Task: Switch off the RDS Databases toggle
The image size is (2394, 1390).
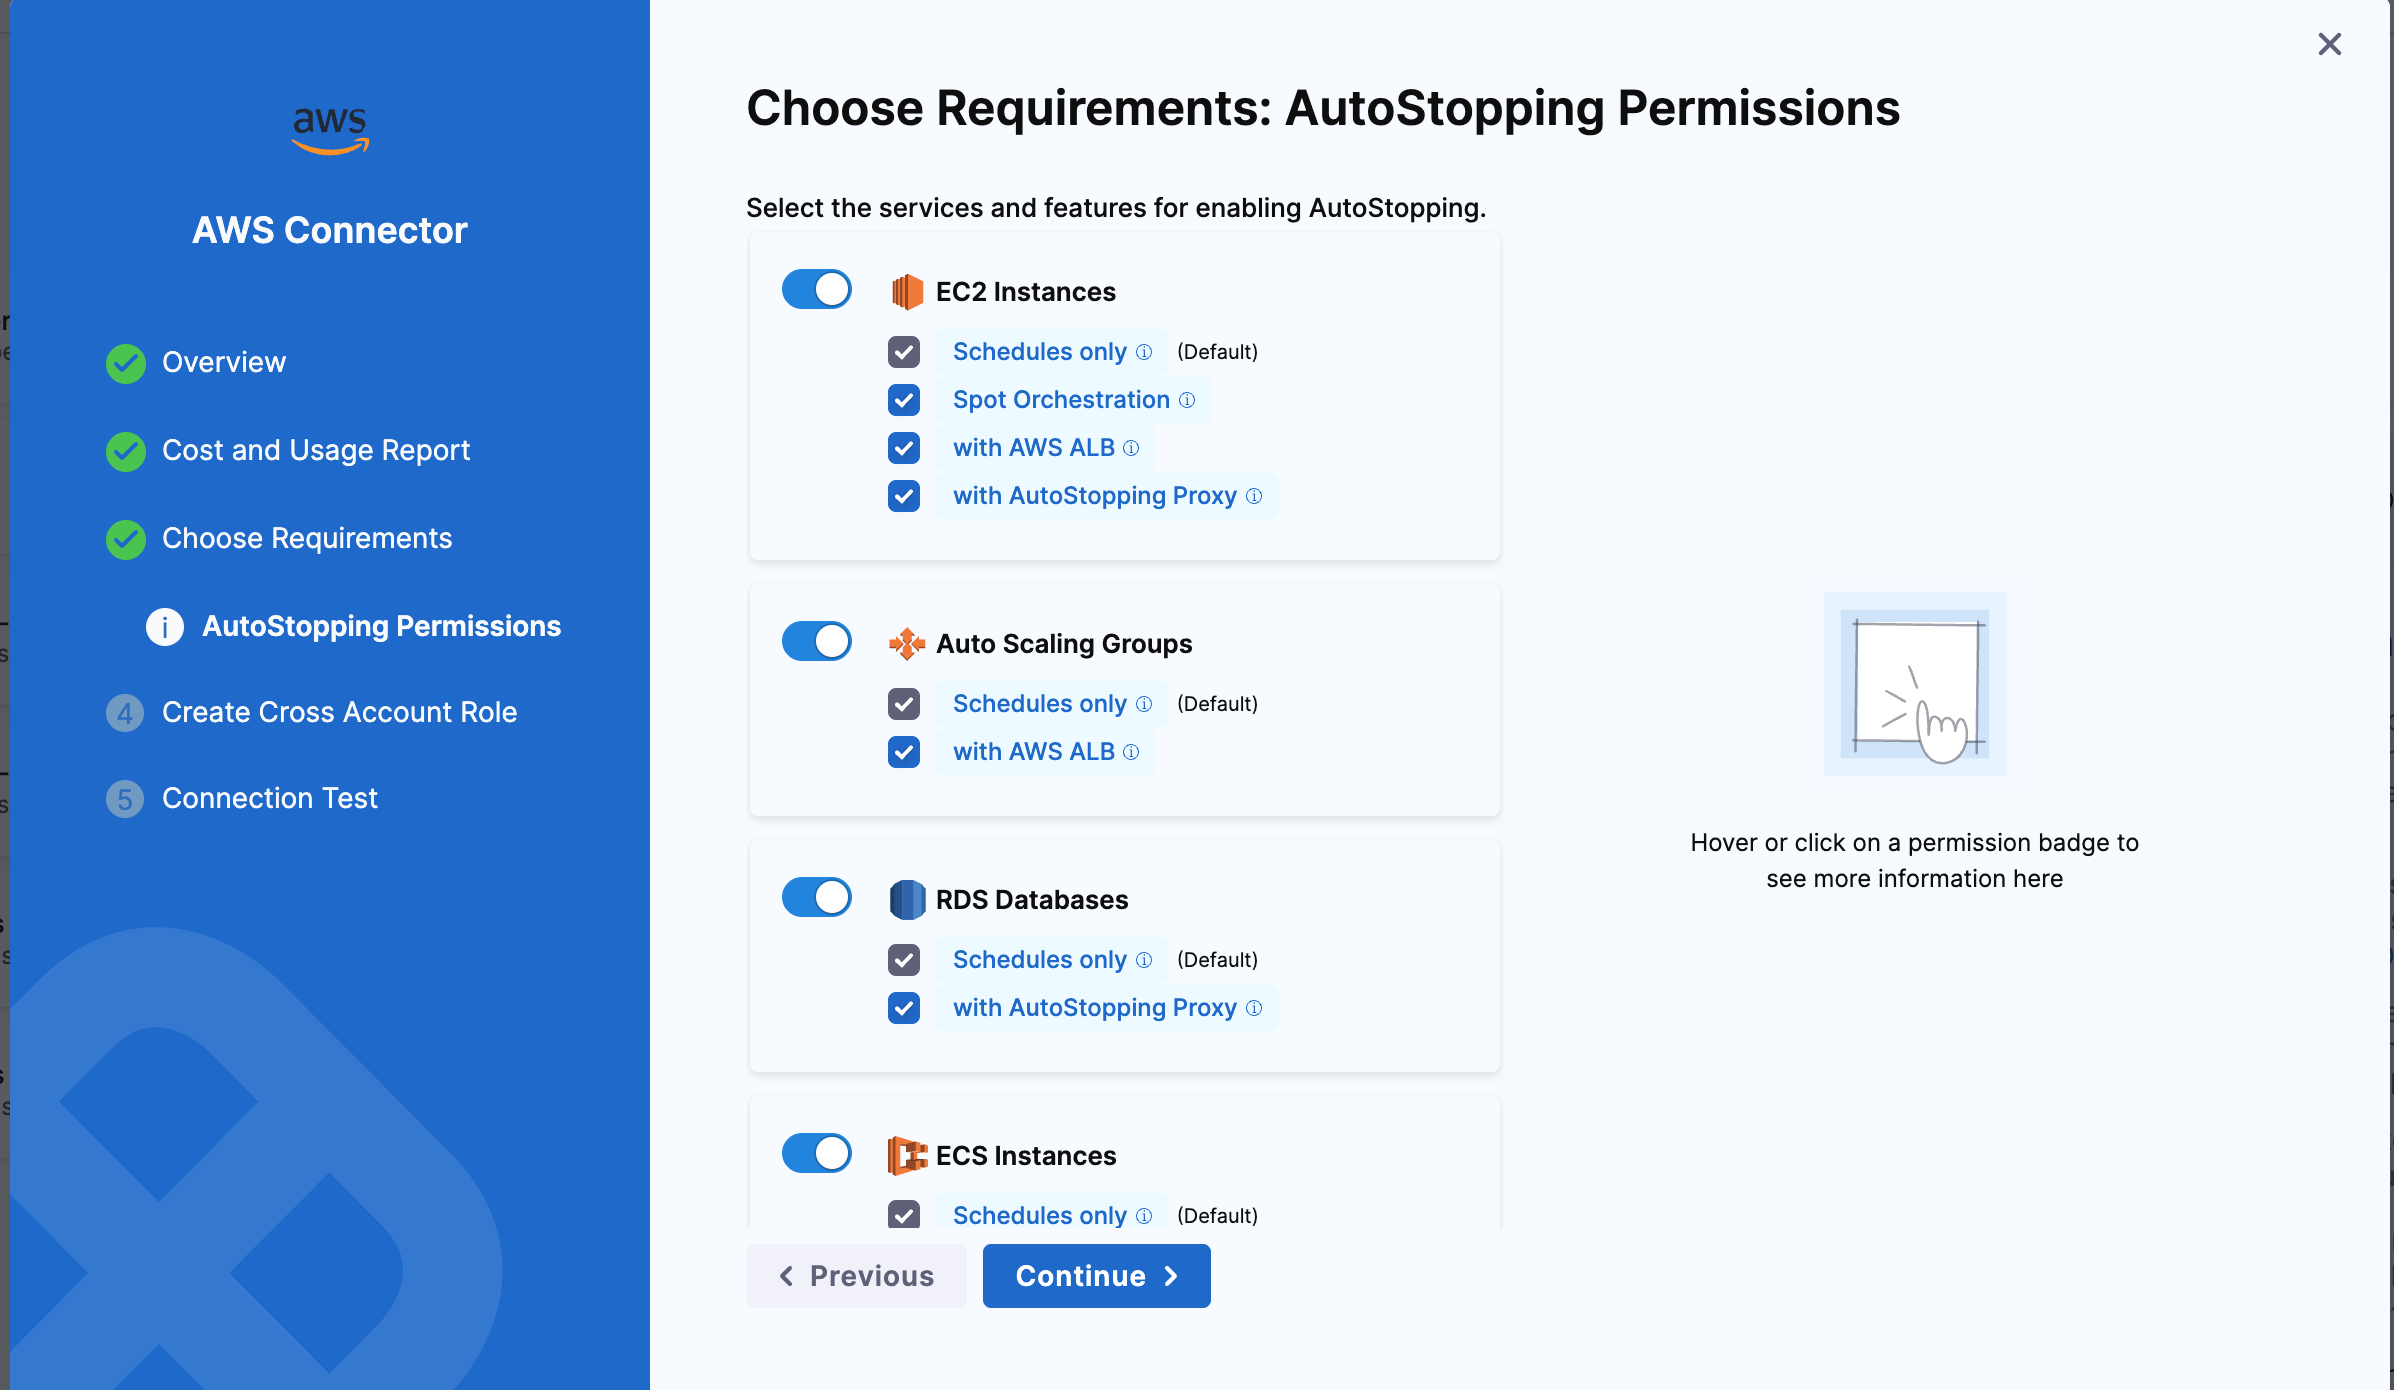Action: tap(816, 898)
